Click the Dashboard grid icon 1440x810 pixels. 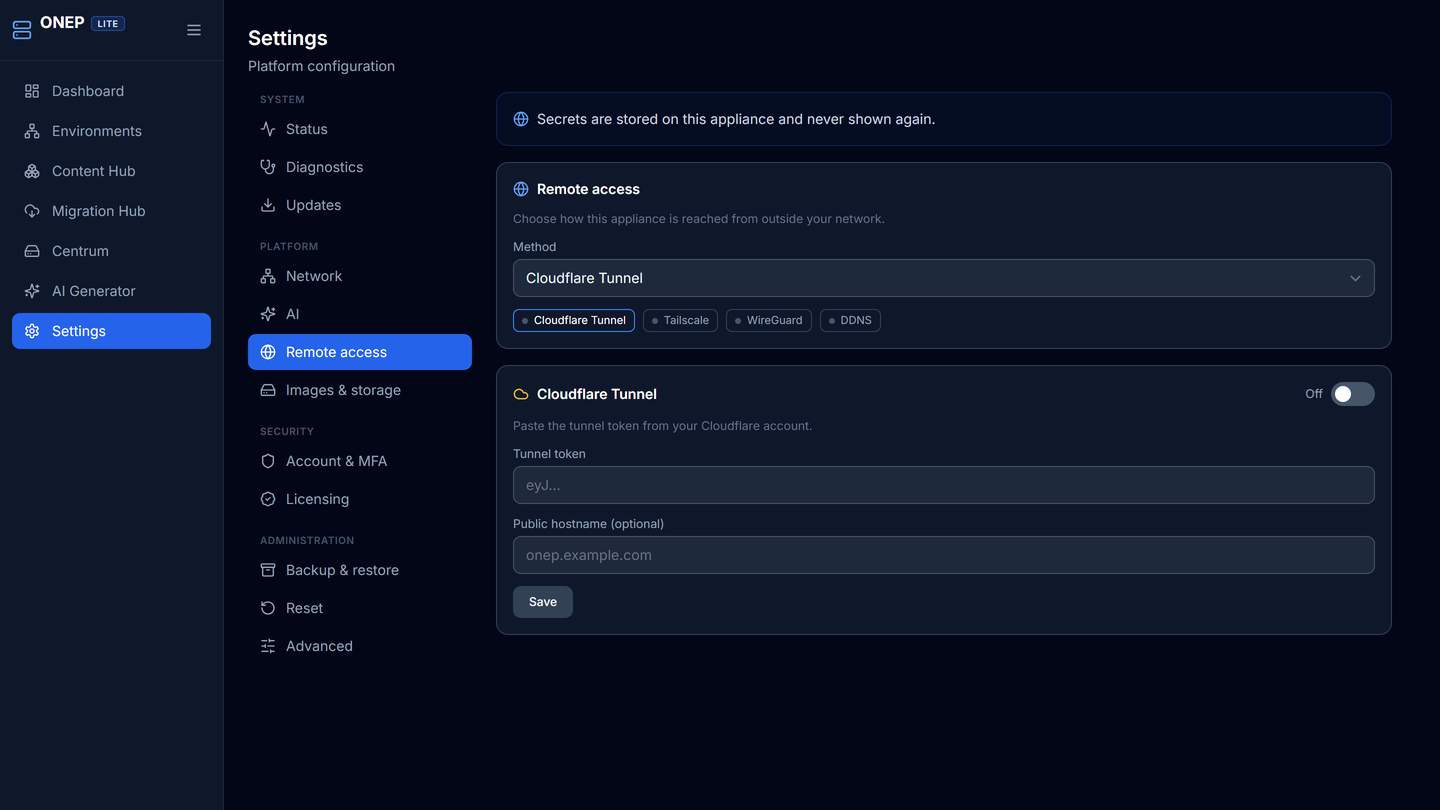(32, 91)
